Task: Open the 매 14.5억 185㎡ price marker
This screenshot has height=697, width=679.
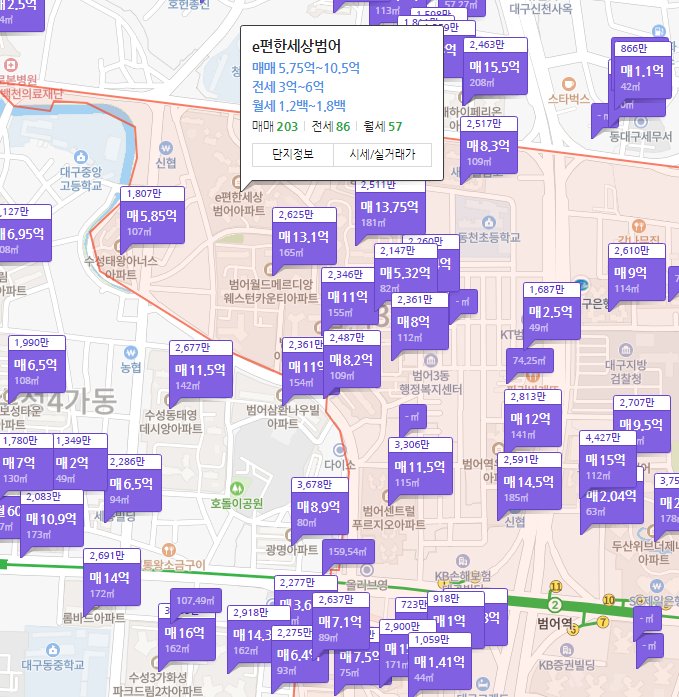Action: pyautogui.click(x=529, y=482)
